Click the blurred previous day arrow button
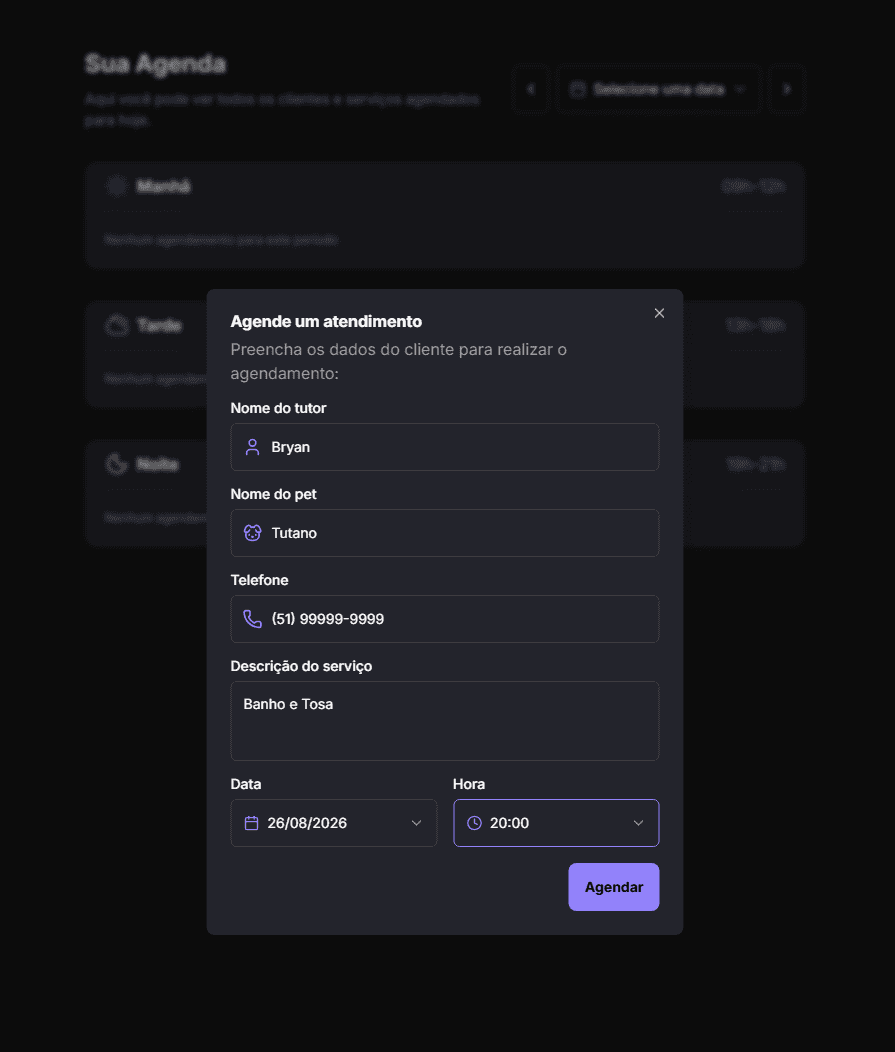Image resolution: width=895 pixels, height=1052 pixels. 531,89
